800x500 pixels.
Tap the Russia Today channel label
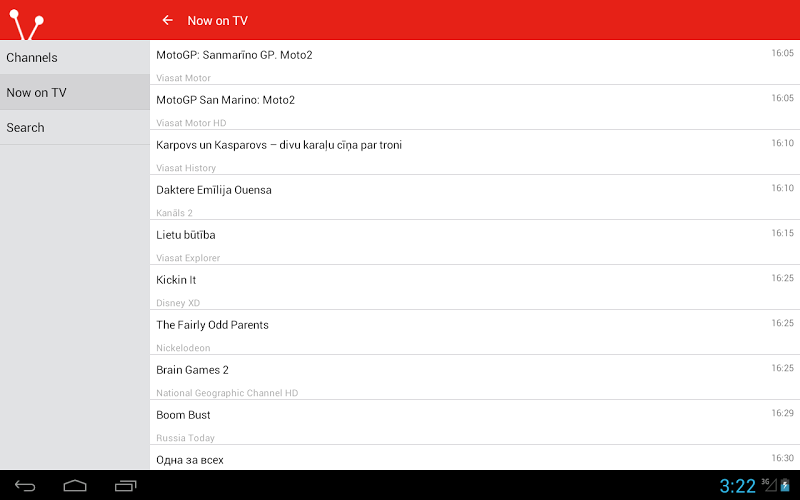tap(185, 437)
